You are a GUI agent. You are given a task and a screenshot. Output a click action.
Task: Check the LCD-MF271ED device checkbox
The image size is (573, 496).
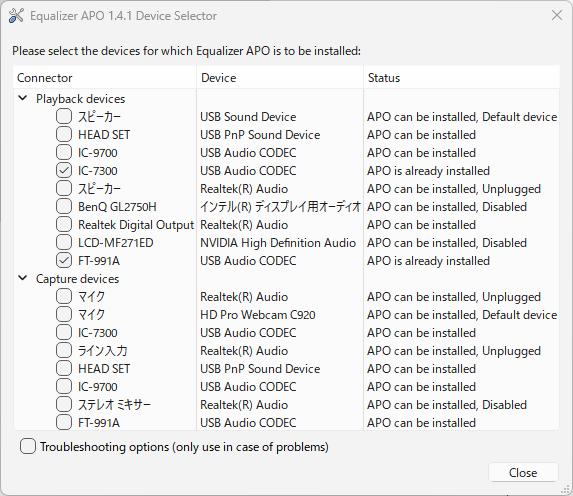point(64,242)
